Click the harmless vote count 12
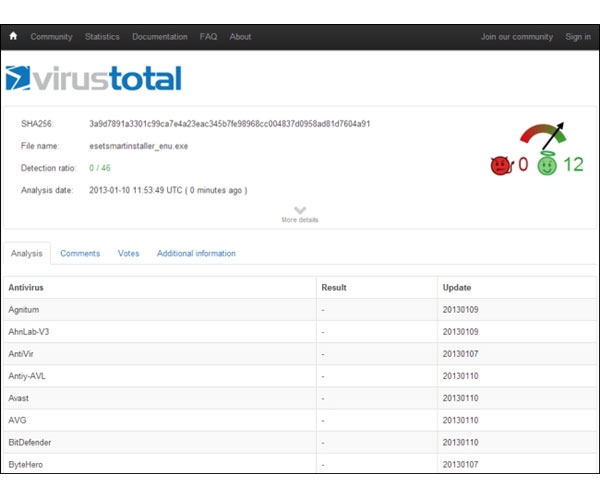The height and width of the screenshot is (498, 600). (x=573, y=165)
